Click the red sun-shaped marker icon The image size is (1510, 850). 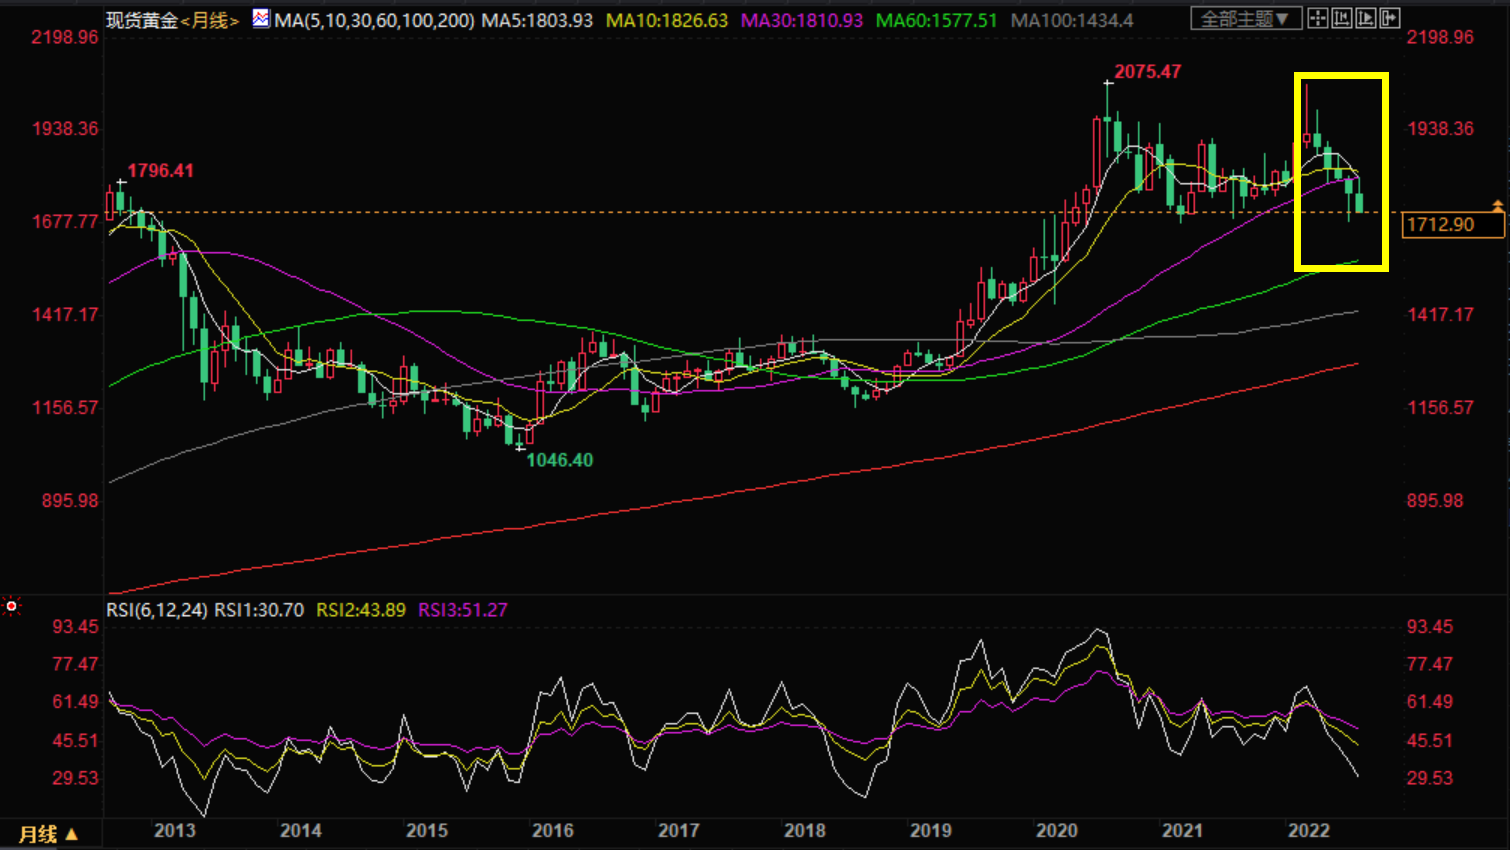point(11,606)
